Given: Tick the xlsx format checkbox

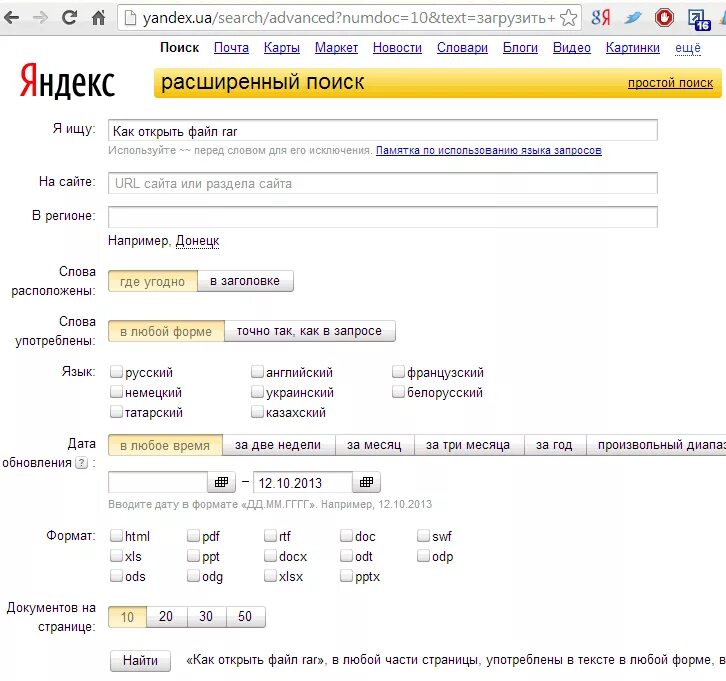Looking at the screenshot, I should click(270, 576).
